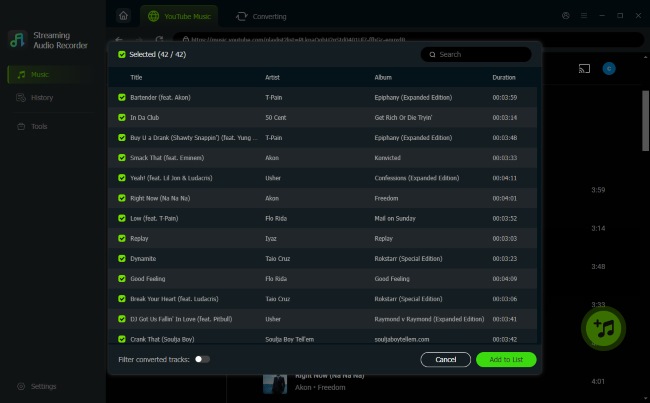Uncheck the Crank That (Soulja Boy) track
This screenshot has width=650, height=403.
[x=121, y=339]
